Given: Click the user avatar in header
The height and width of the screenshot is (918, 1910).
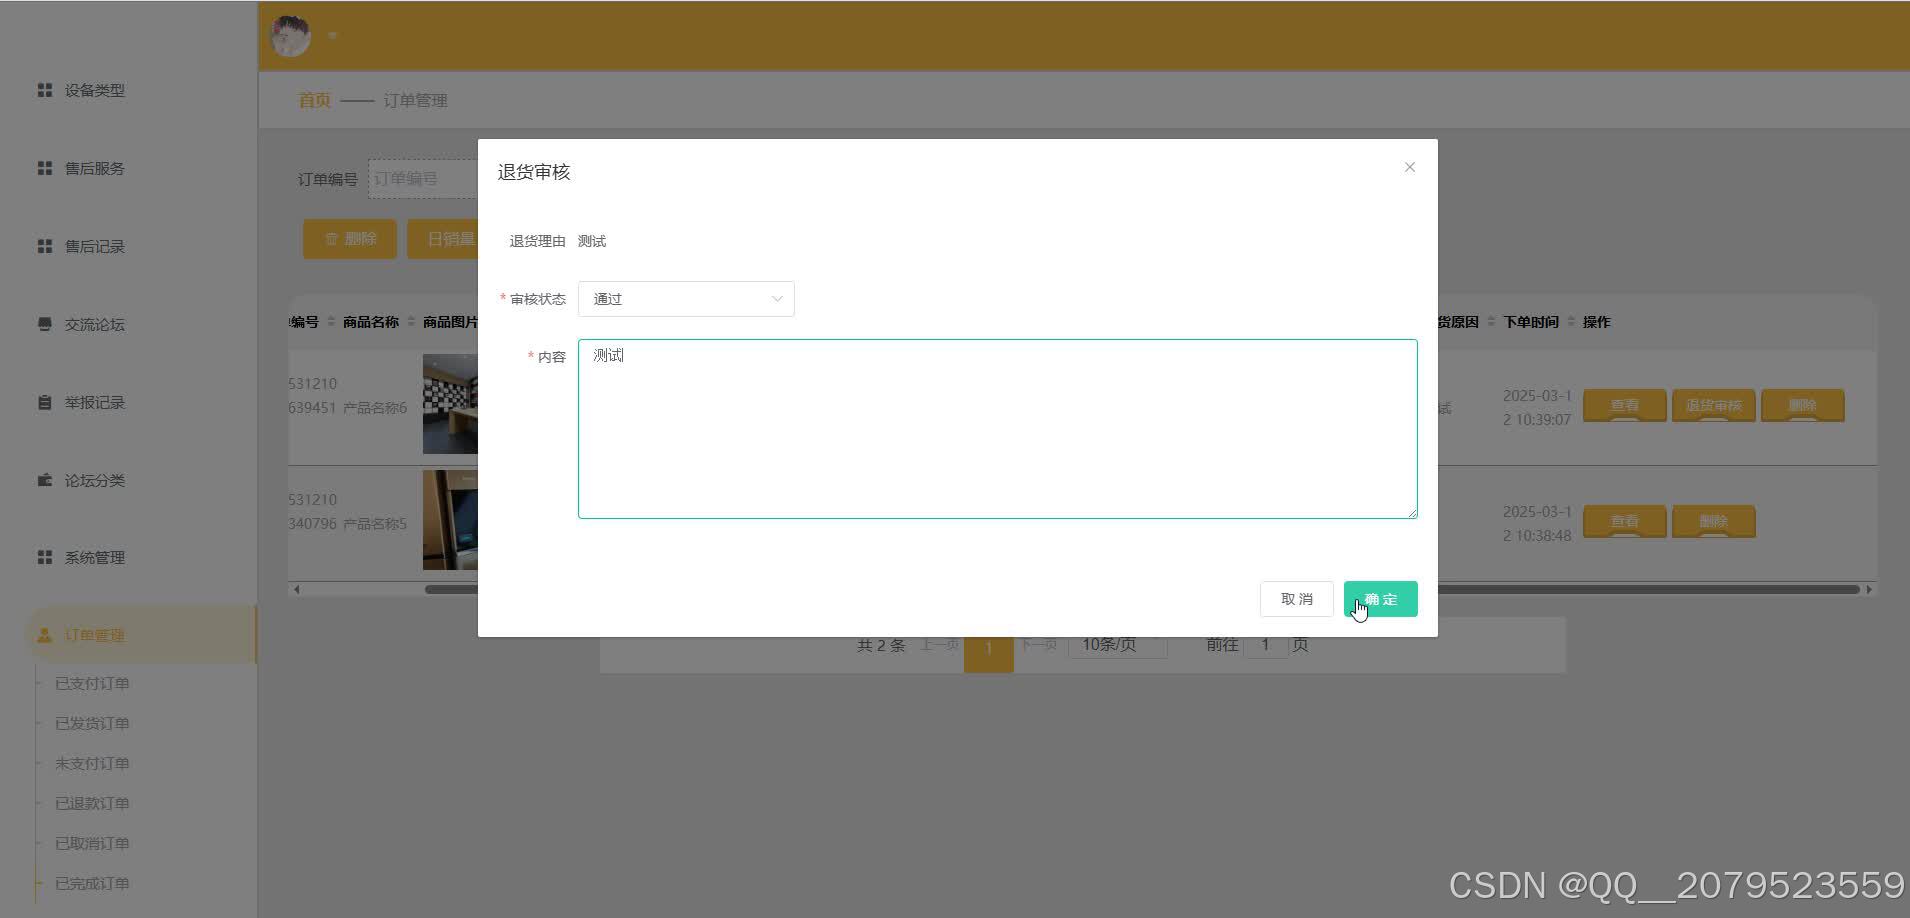Looking at the screenshot, I should 291,36.
